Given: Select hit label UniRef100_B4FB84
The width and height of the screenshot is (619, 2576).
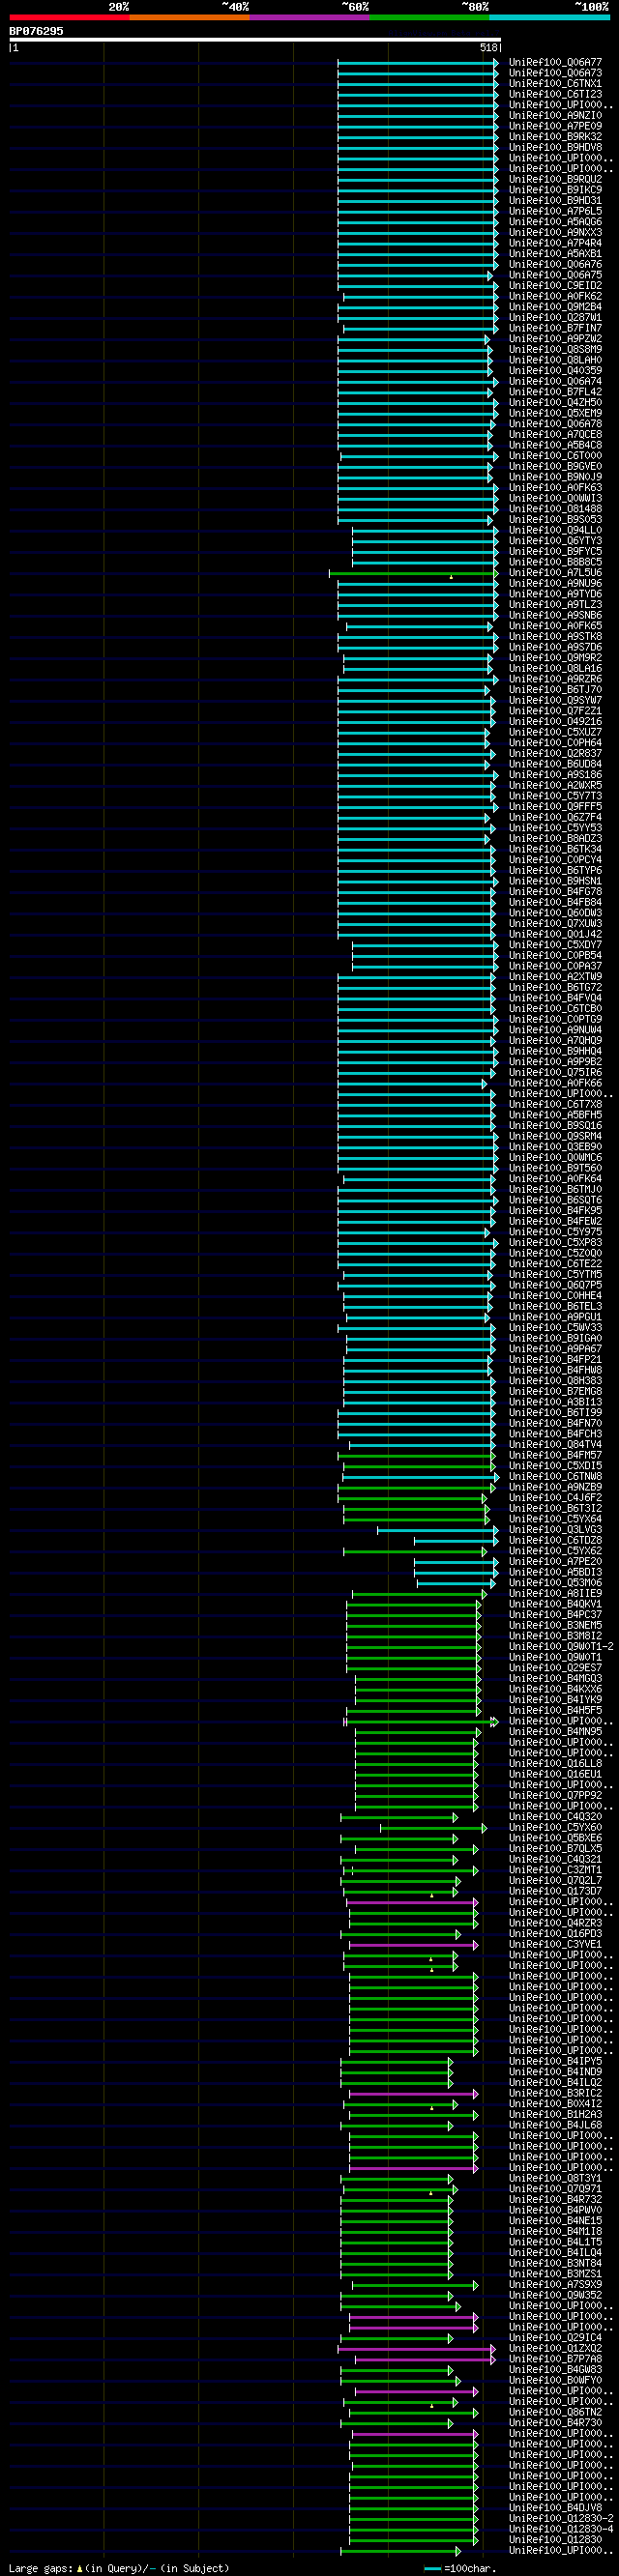Looking at the screenshot, I should (x=555, y=902).
